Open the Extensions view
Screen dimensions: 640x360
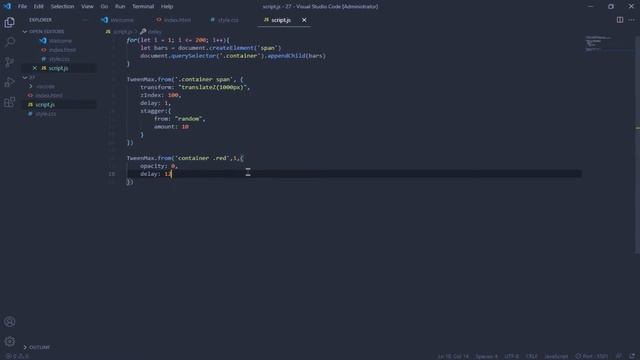(9, 102)
